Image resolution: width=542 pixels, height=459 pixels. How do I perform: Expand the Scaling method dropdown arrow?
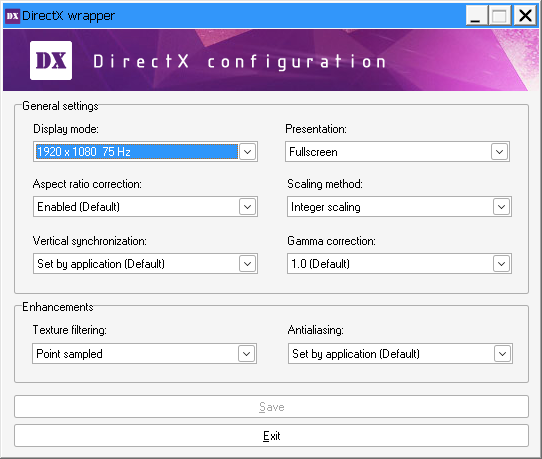tap(501, 207)
